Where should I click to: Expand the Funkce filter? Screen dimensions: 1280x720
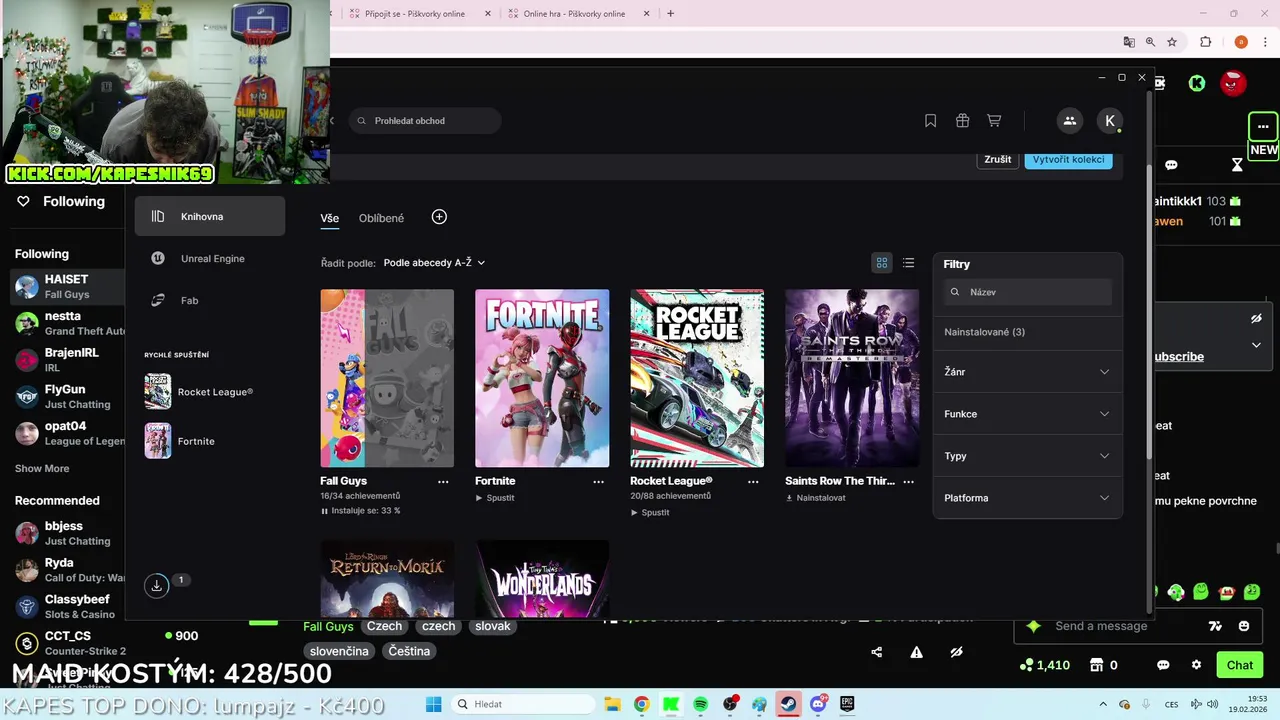pyautogui.click(x=1027, y=414)
